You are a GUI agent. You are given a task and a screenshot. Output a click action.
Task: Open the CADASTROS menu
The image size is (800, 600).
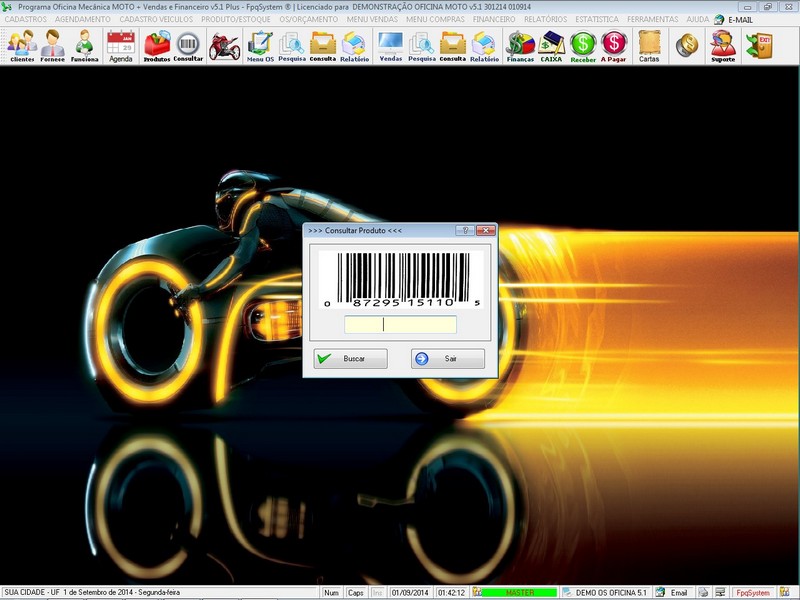(x=26, y=19)
